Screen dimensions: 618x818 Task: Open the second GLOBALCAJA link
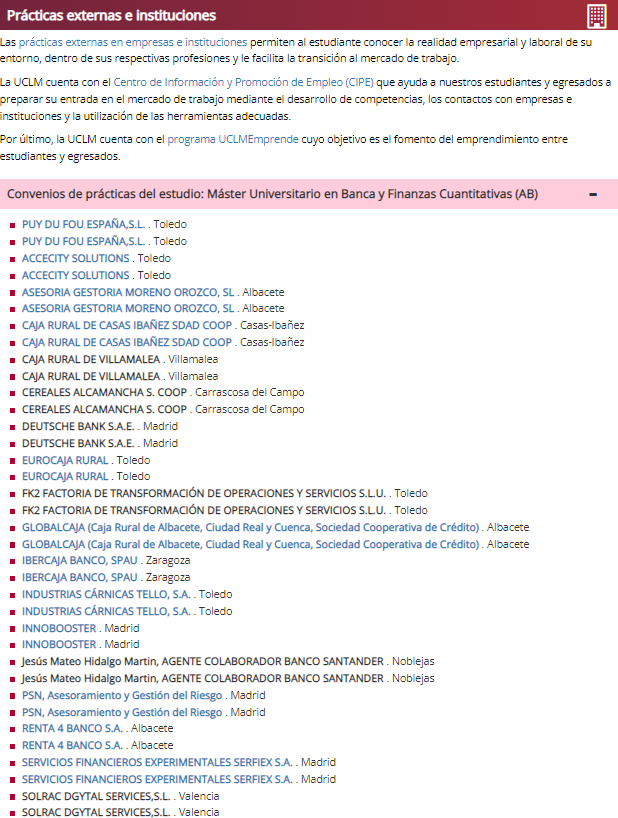click(250, 545)
